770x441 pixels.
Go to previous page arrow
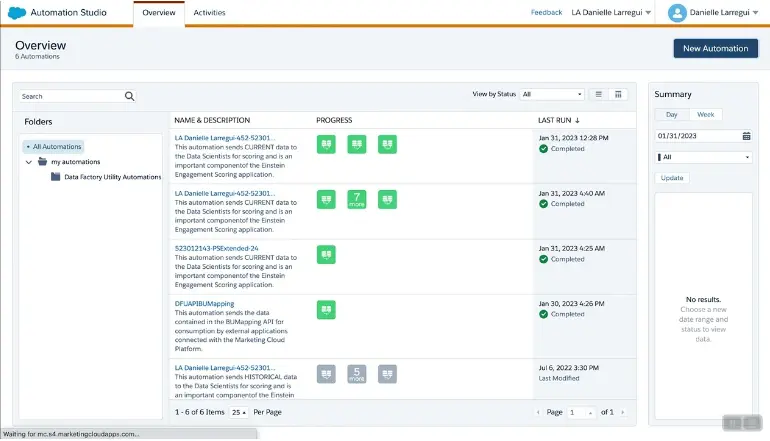point(538,413)
